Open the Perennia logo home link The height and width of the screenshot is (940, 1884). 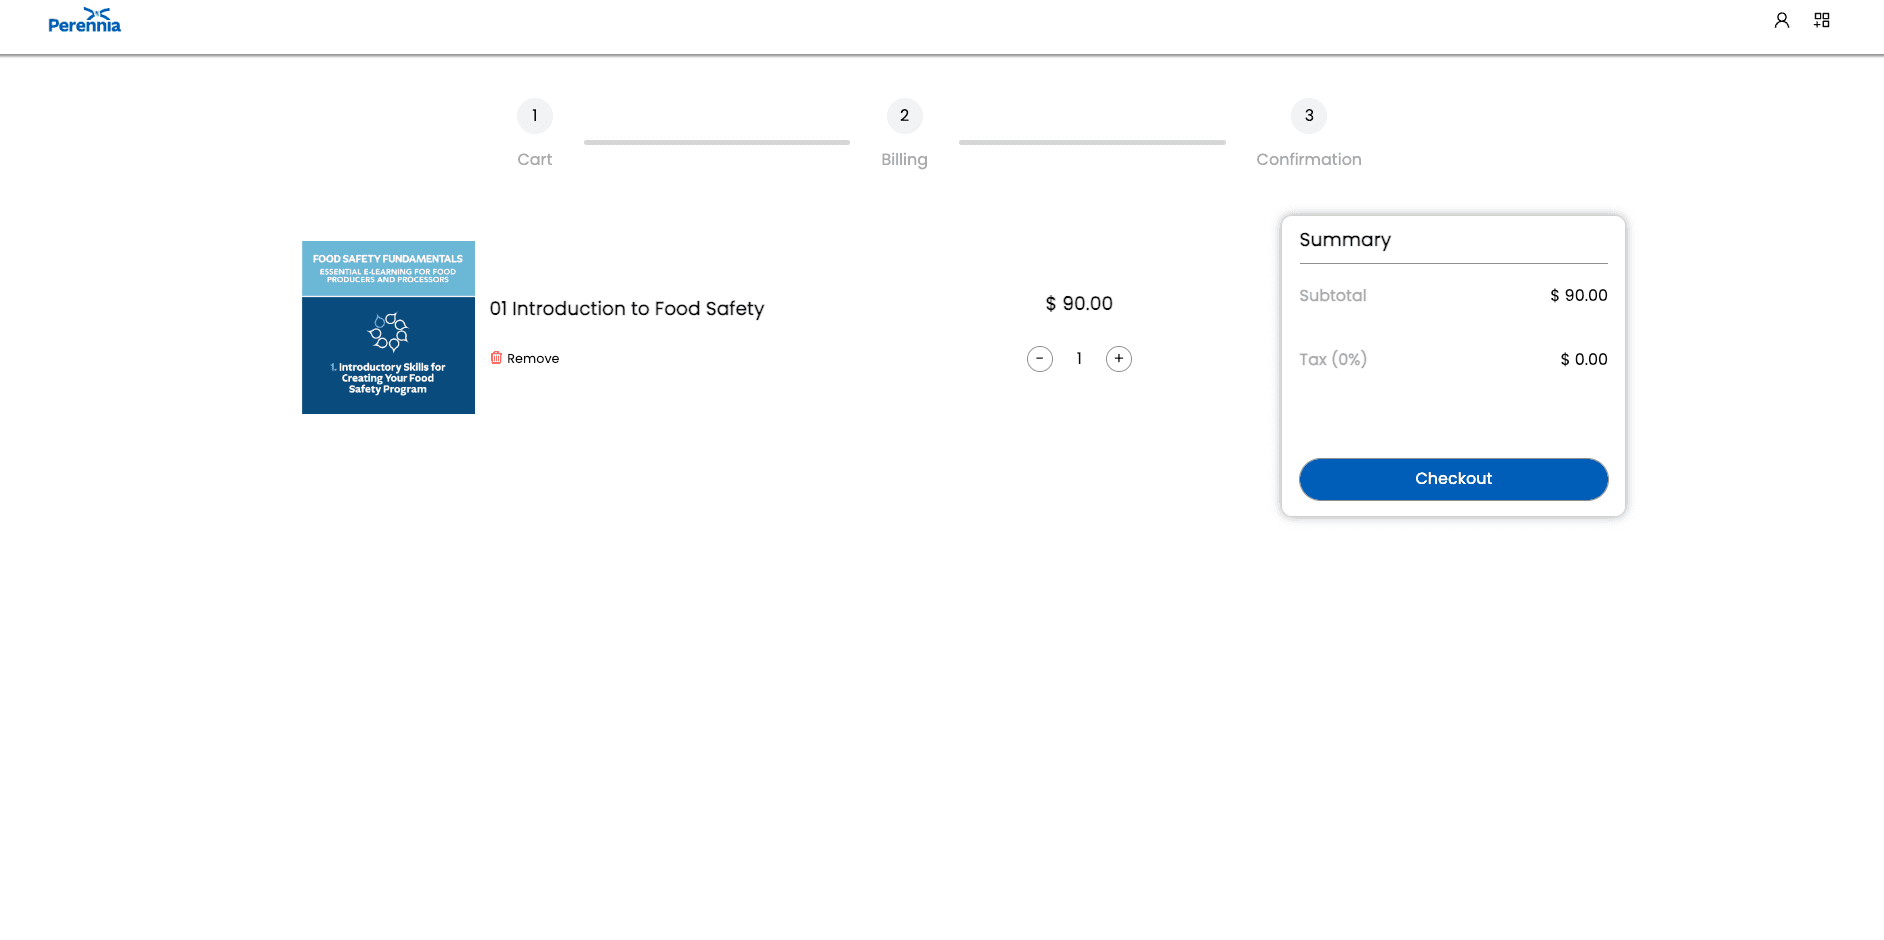click(84, 20)
